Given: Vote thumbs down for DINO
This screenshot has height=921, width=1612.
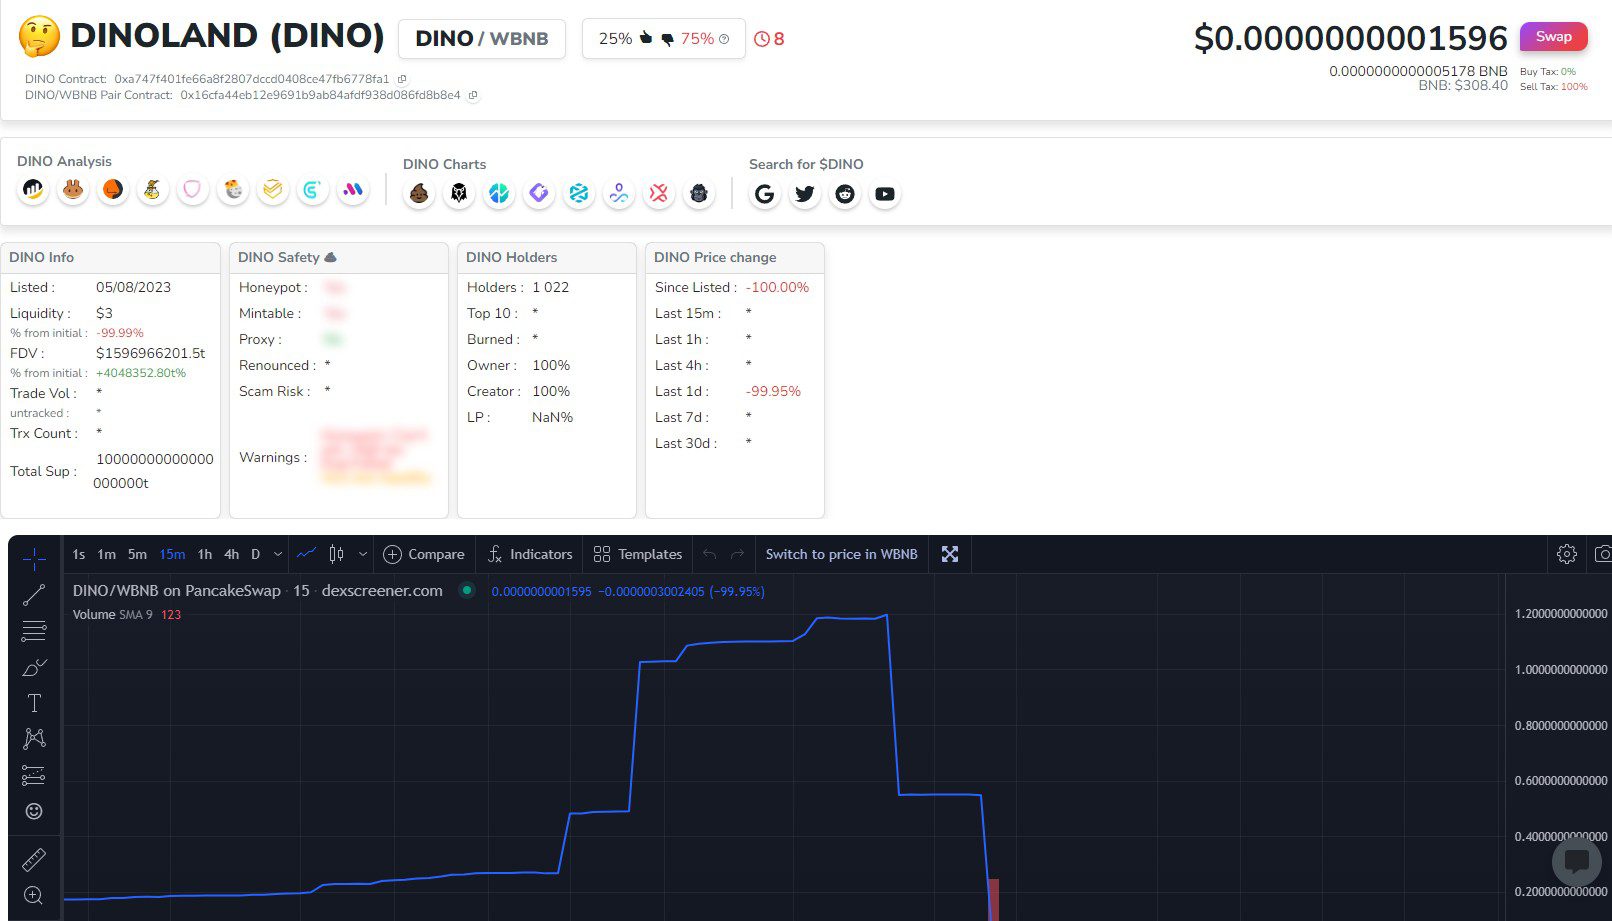Looking at the screenshot, I should (x=668, y=39).
